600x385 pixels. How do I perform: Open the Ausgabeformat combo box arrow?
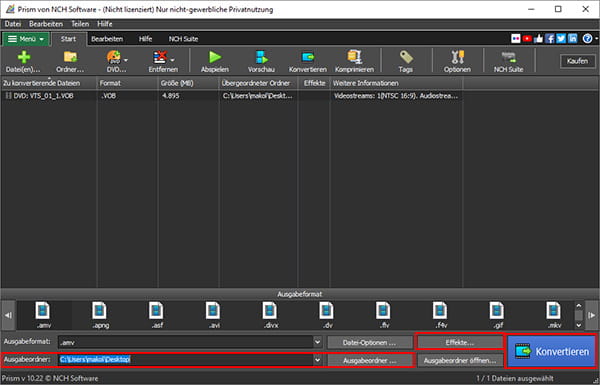[317, 342]
